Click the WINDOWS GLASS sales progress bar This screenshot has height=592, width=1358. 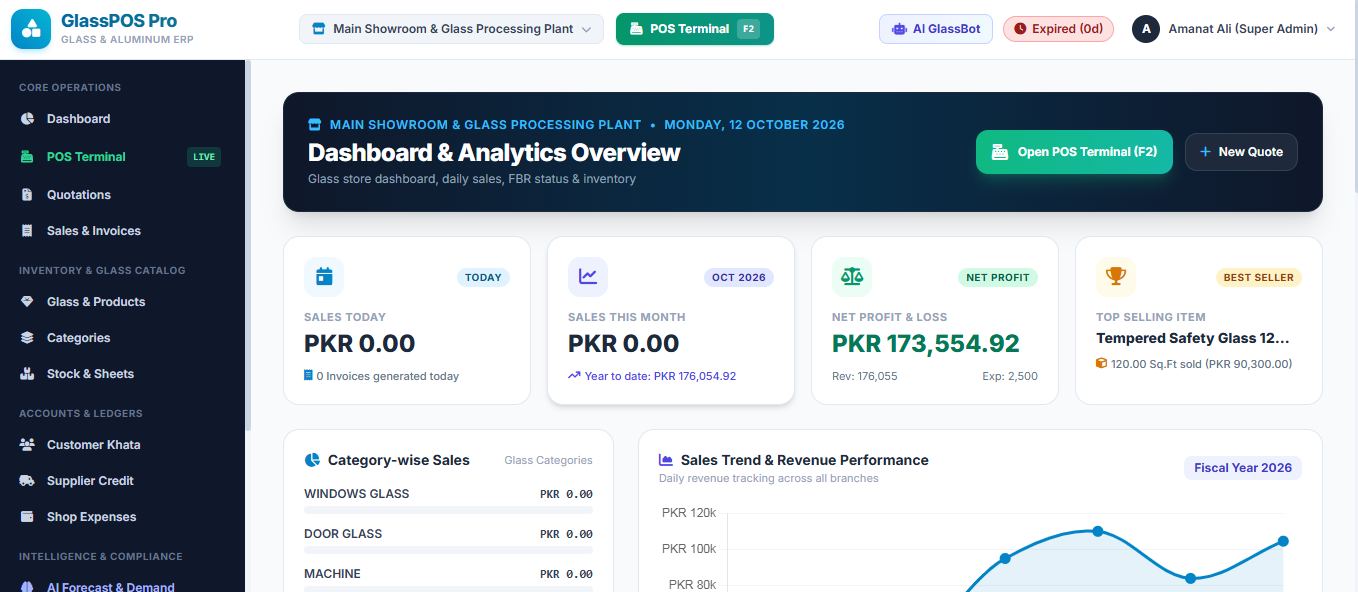(448, 510)
